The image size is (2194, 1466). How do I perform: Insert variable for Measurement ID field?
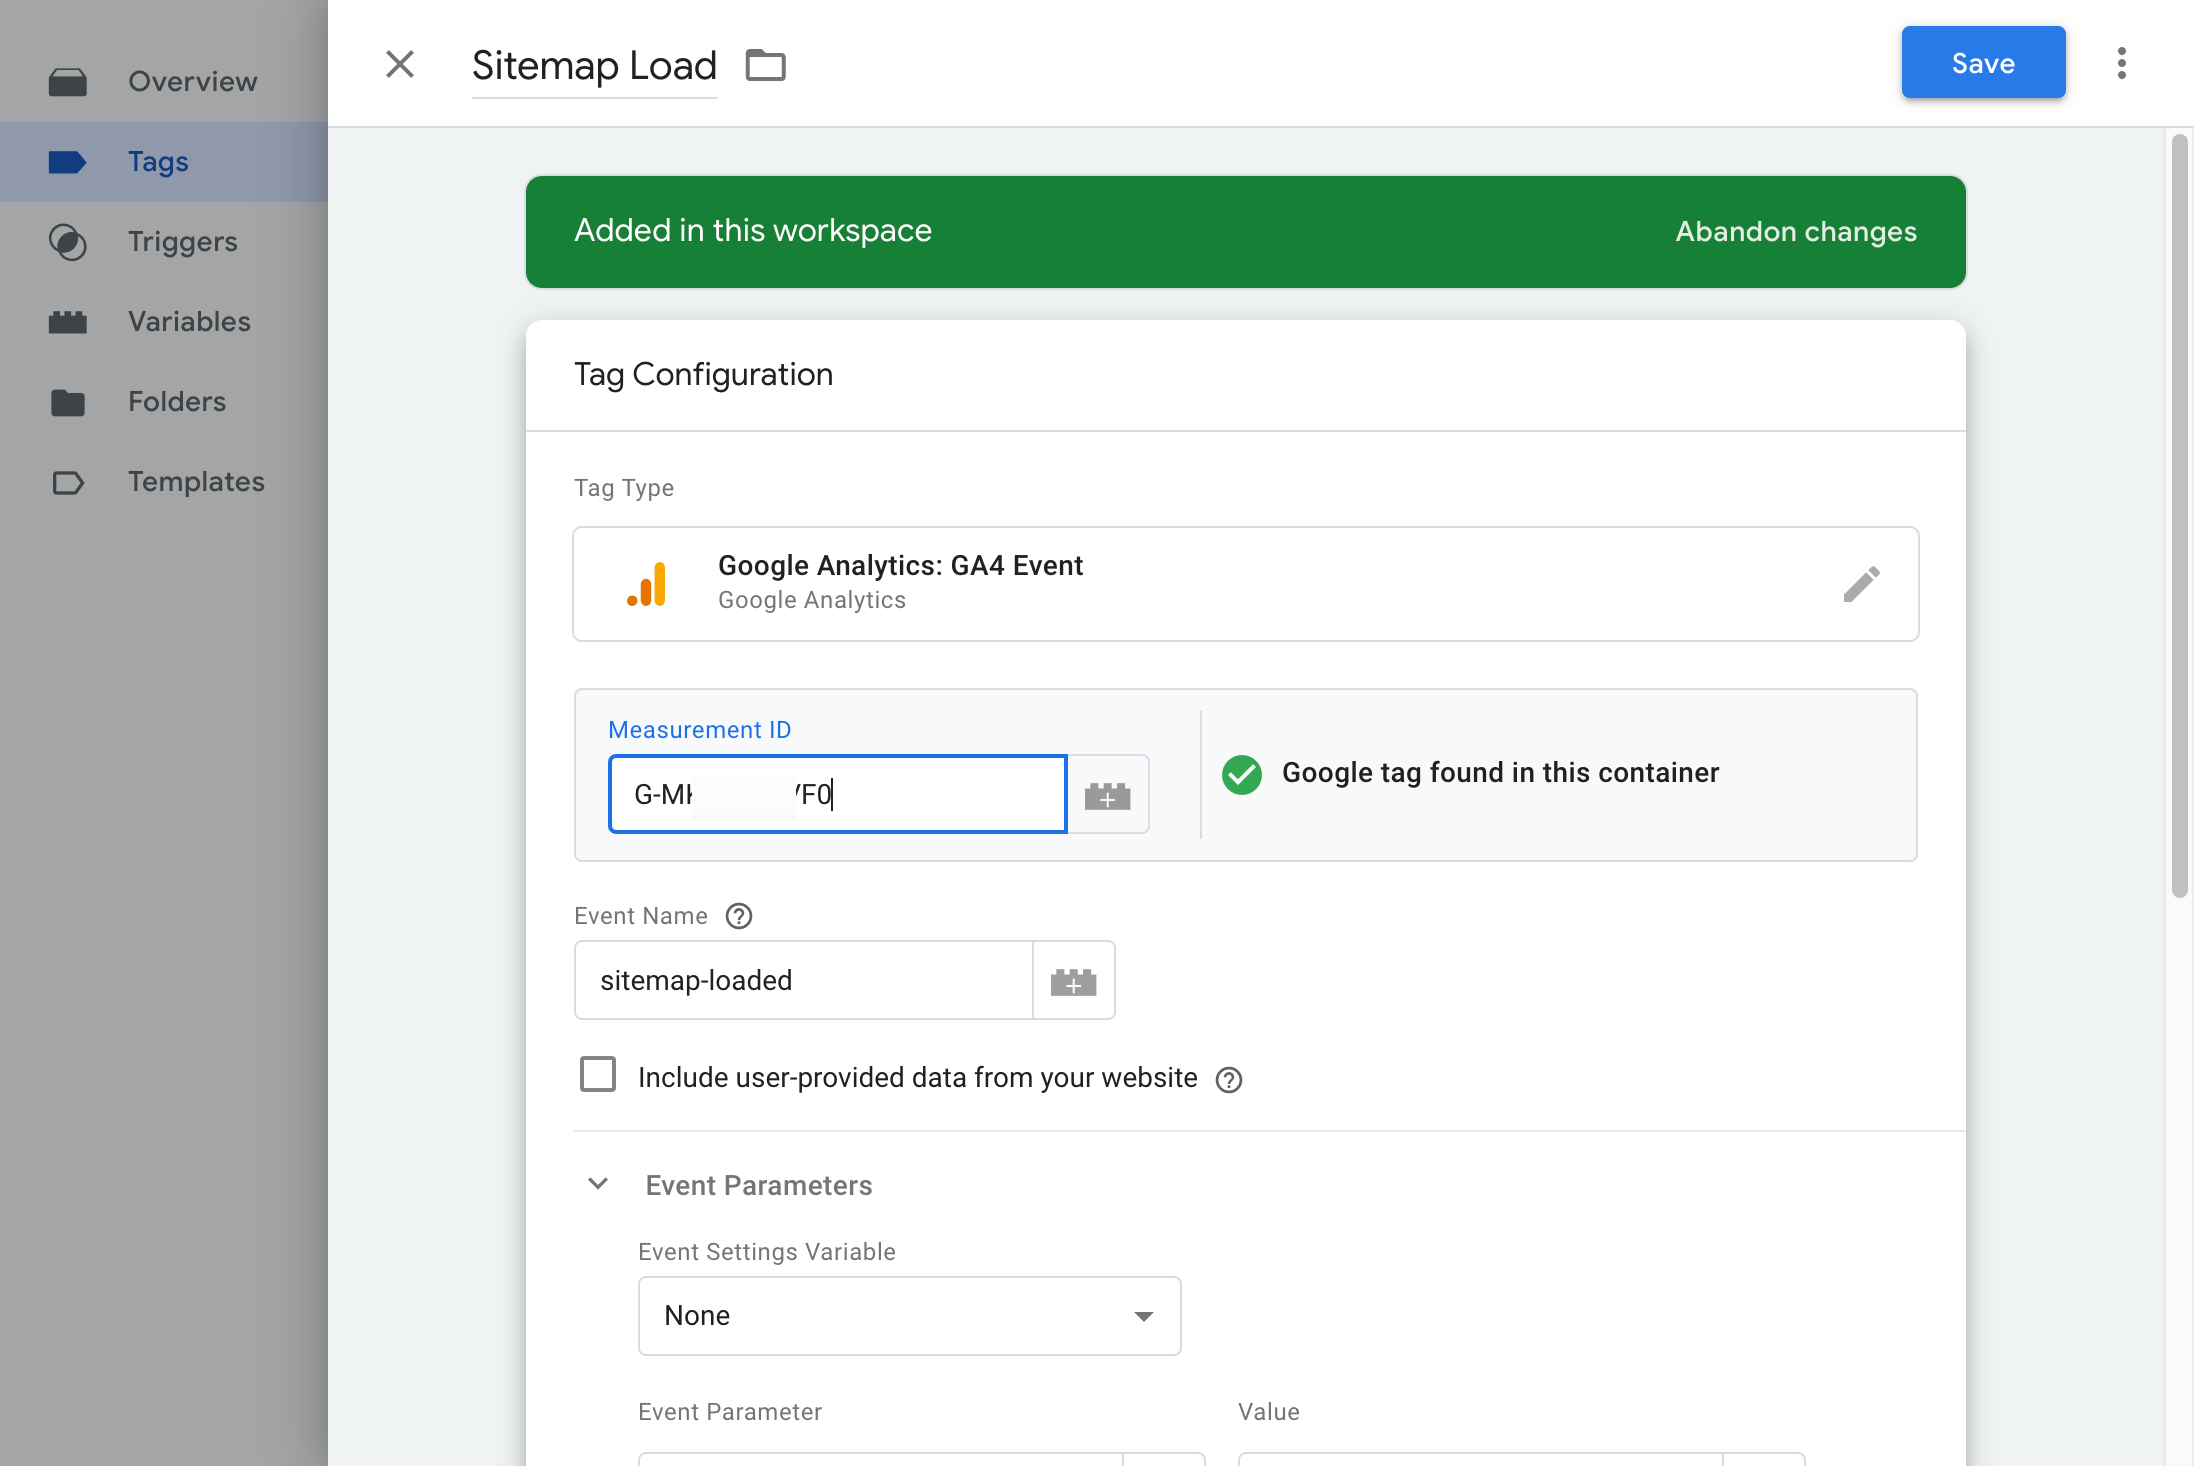(1108, 794)
